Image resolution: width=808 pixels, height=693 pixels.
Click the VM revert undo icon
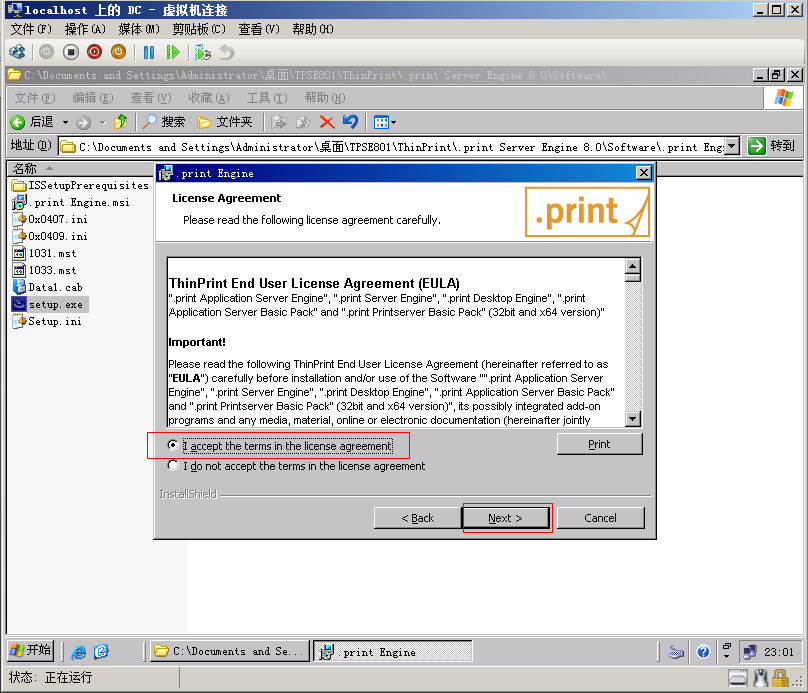[227, 52]
